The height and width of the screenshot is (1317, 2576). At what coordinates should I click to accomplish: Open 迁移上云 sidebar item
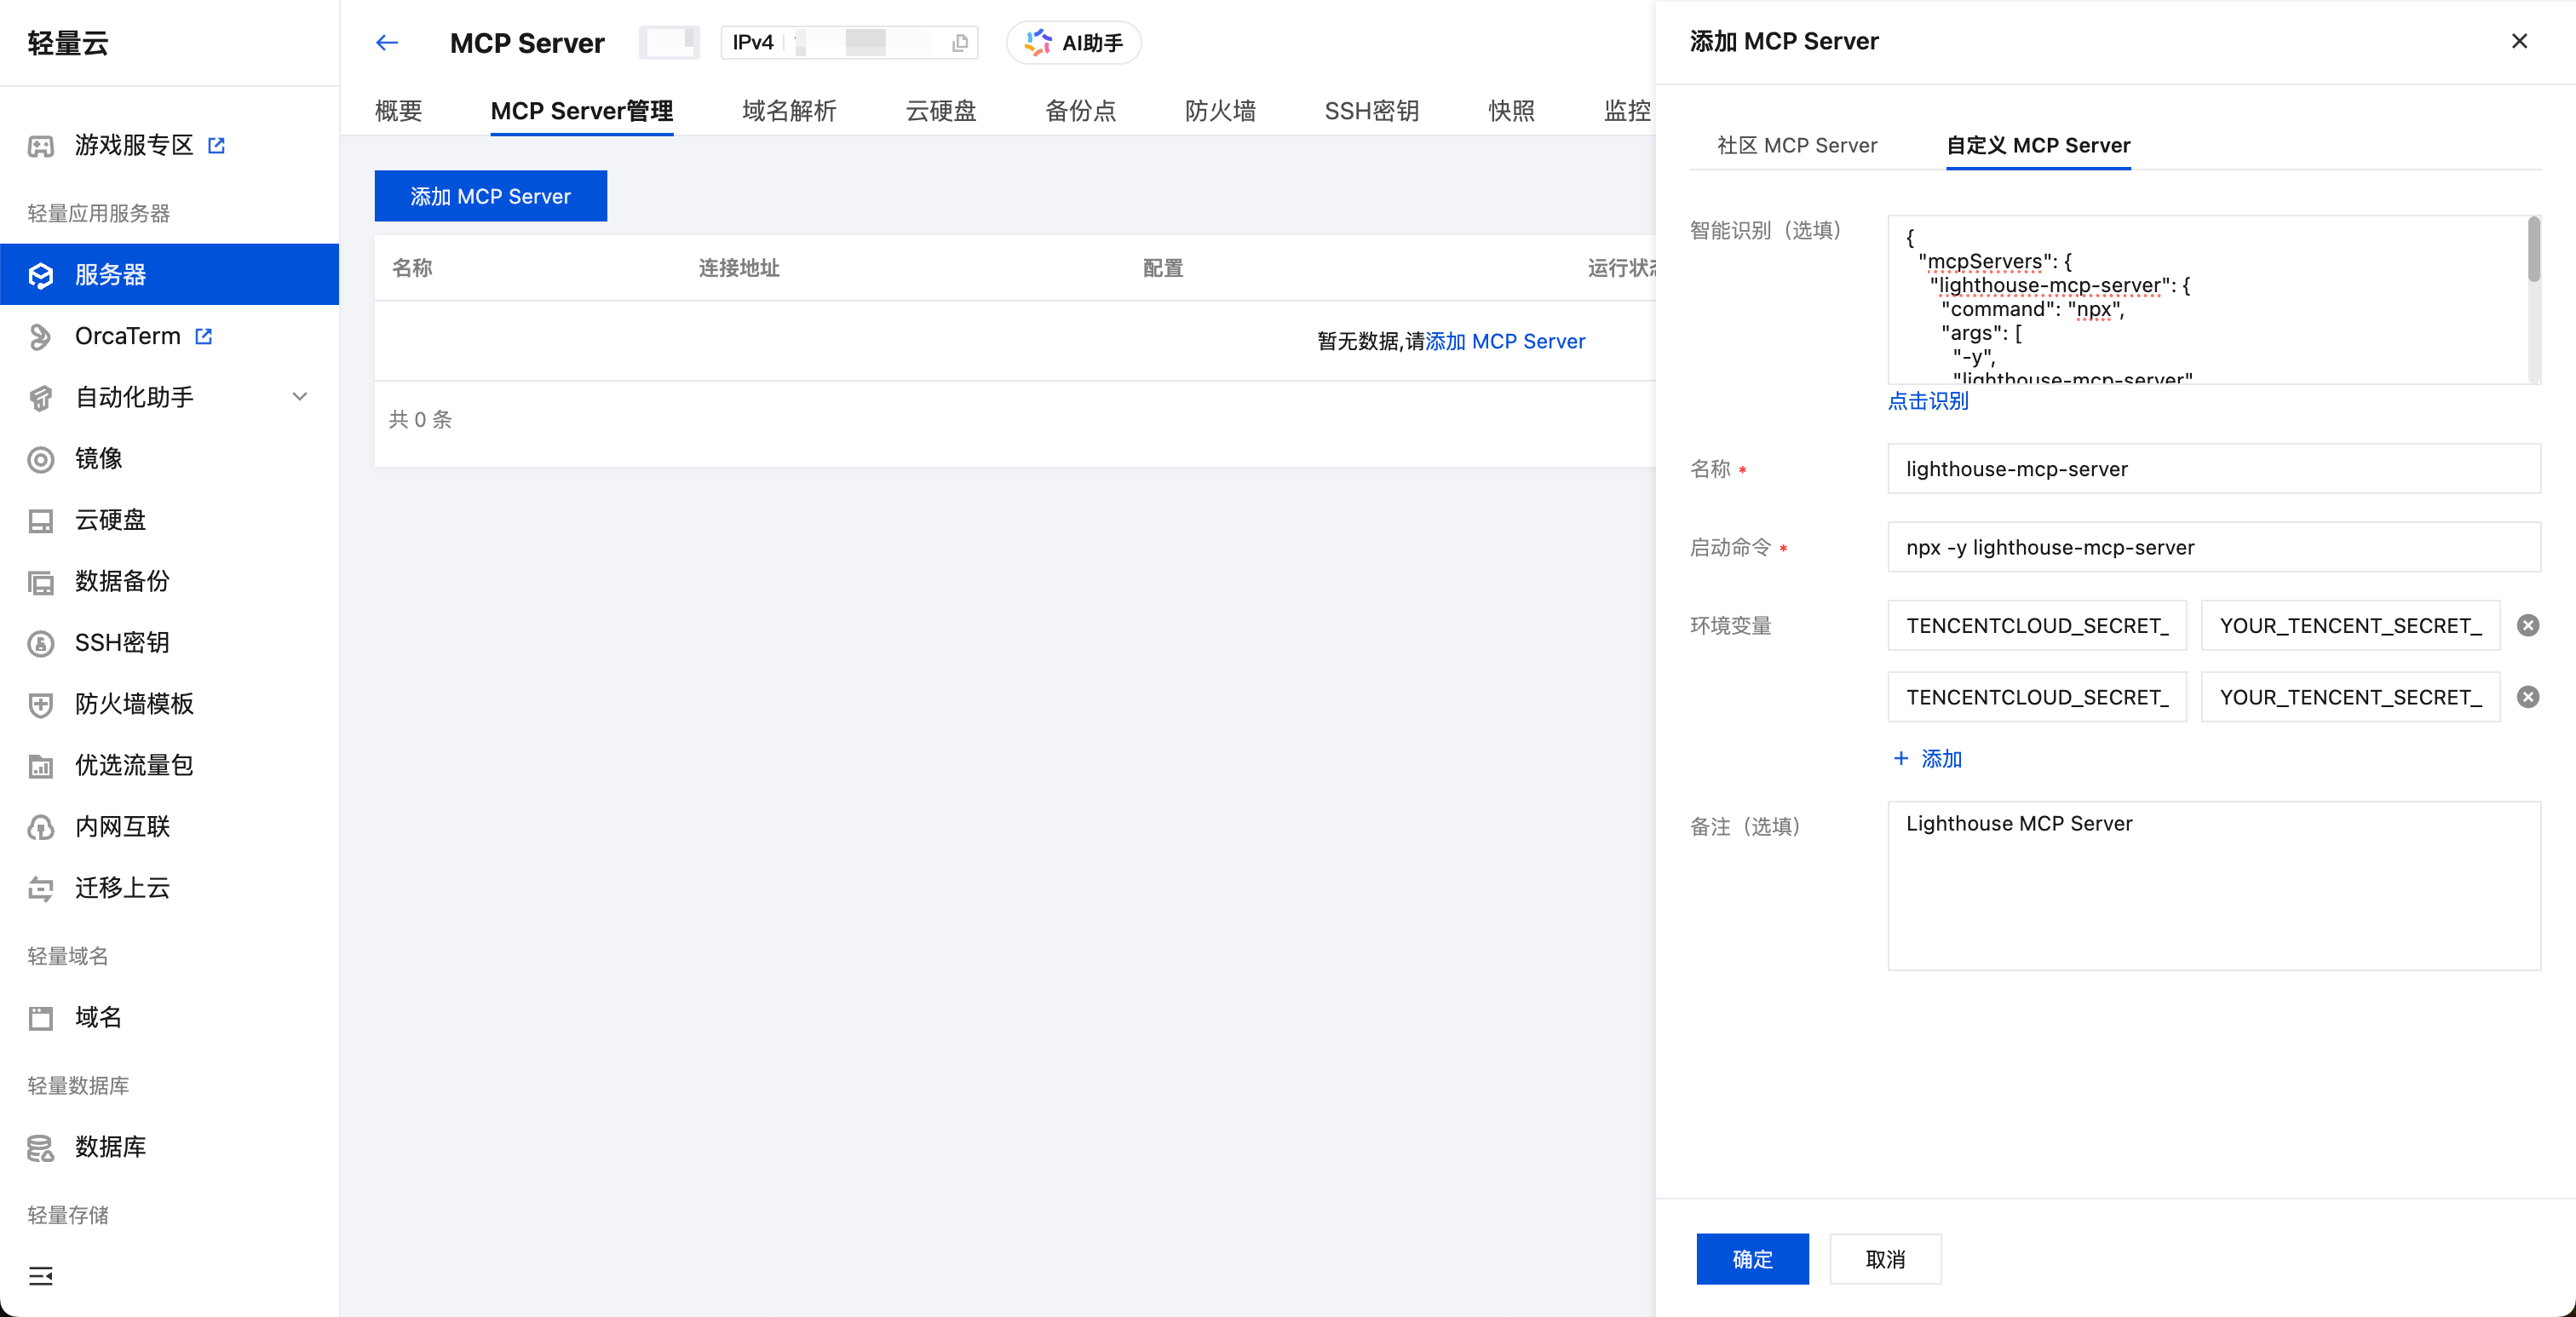pyautogui.click(x=122, y=888)
